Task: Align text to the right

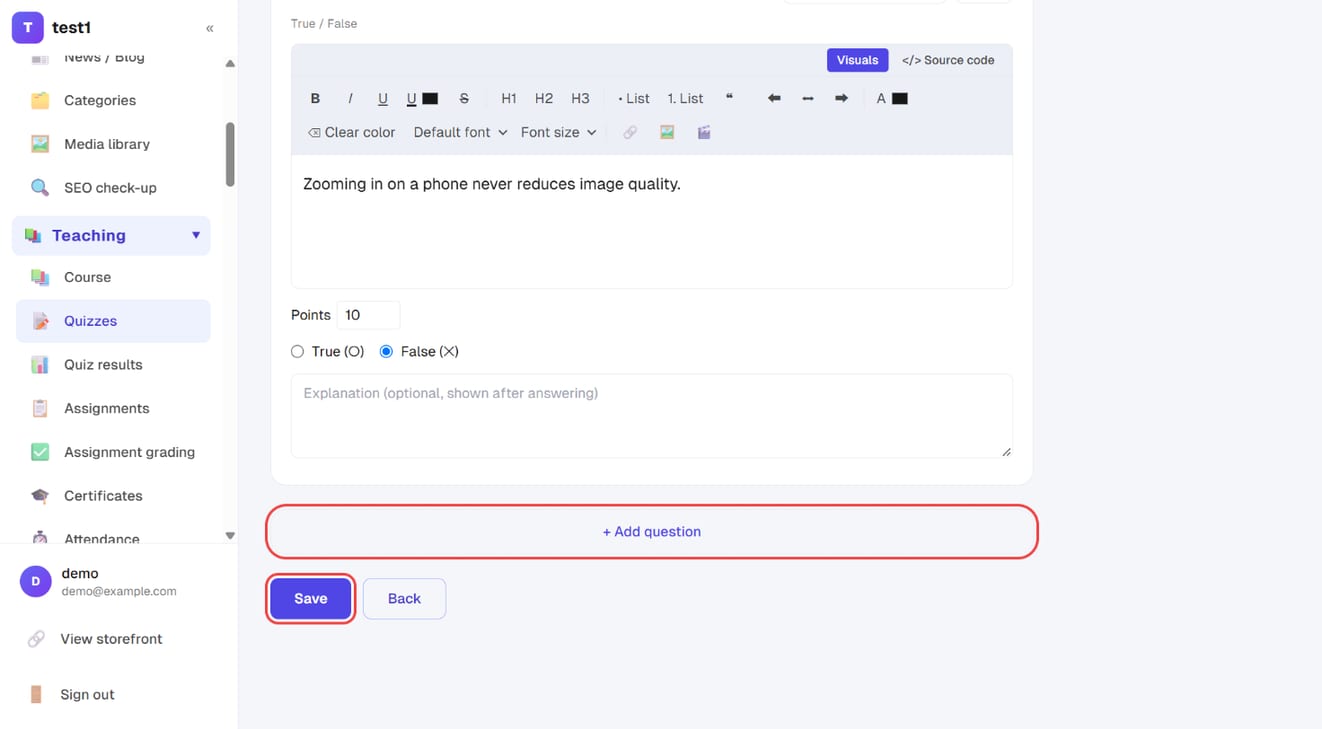Action: (x=841, y=98)
